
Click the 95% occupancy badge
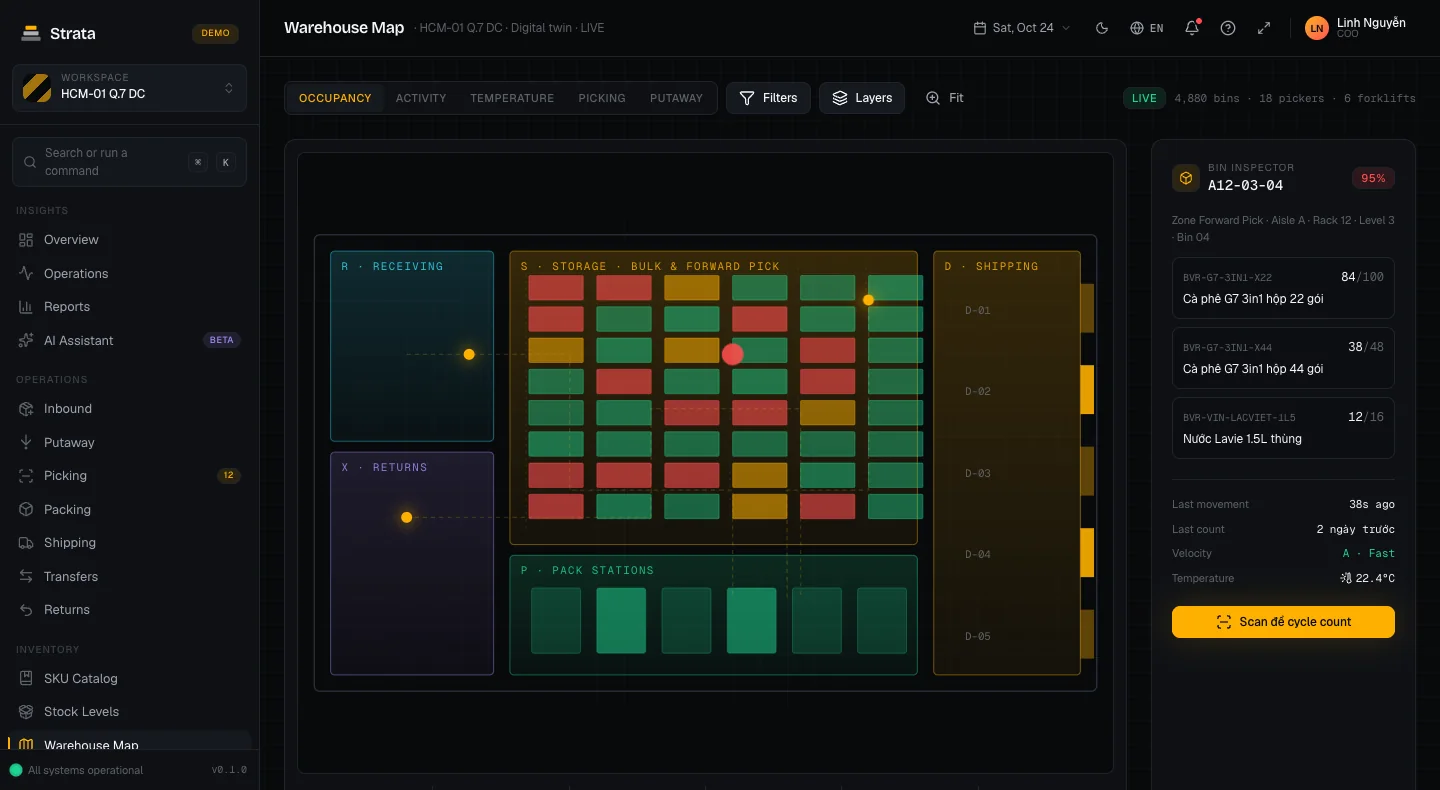click(1373, 178)
